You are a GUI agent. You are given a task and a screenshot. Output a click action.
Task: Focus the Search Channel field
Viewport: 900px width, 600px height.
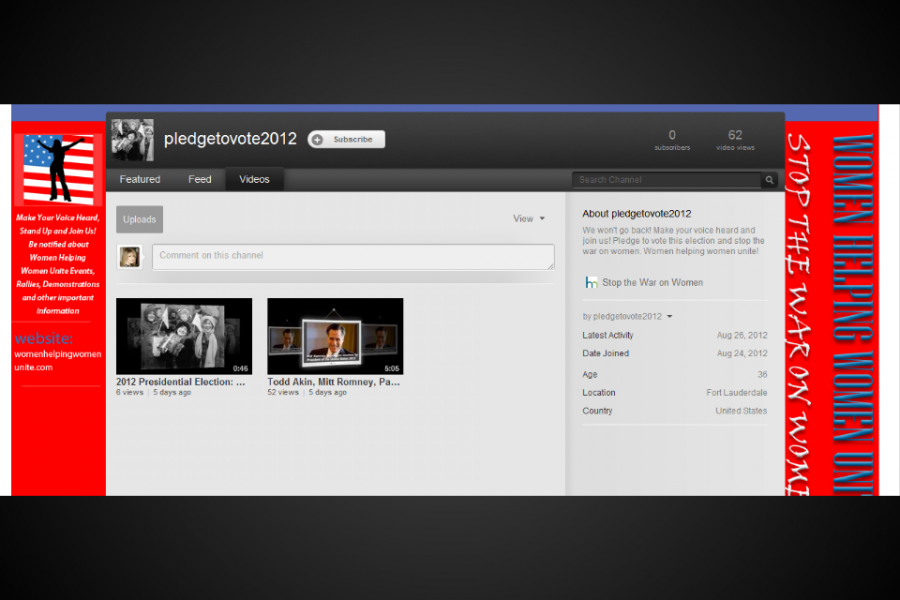click(667, 180)
